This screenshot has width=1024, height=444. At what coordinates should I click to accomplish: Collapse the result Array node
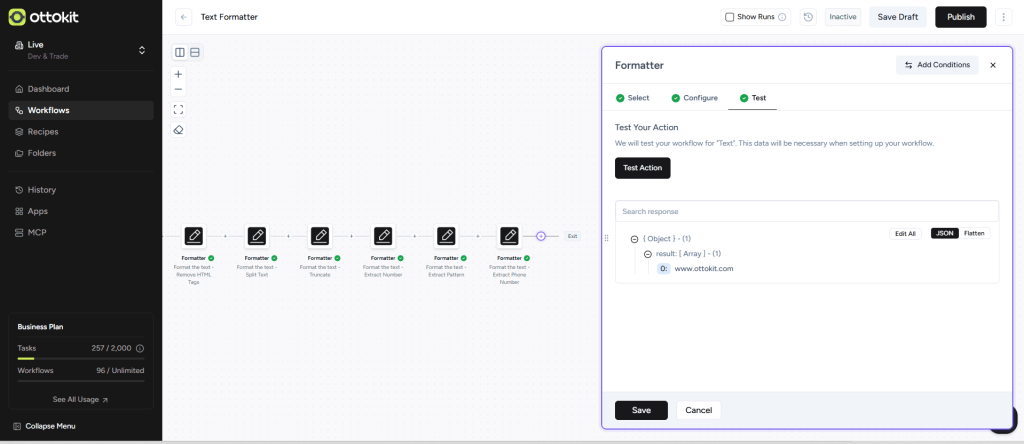coord(647,254)
